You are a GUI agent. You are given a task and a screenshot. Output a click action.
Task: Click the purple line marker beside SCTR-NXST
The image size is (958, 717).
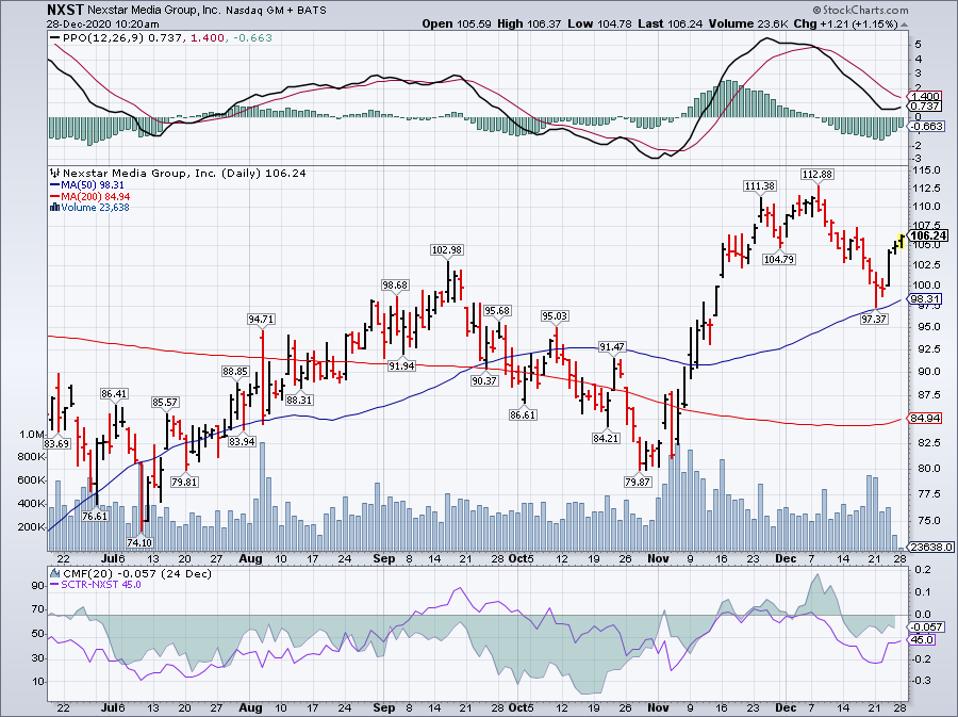point(55,584)
